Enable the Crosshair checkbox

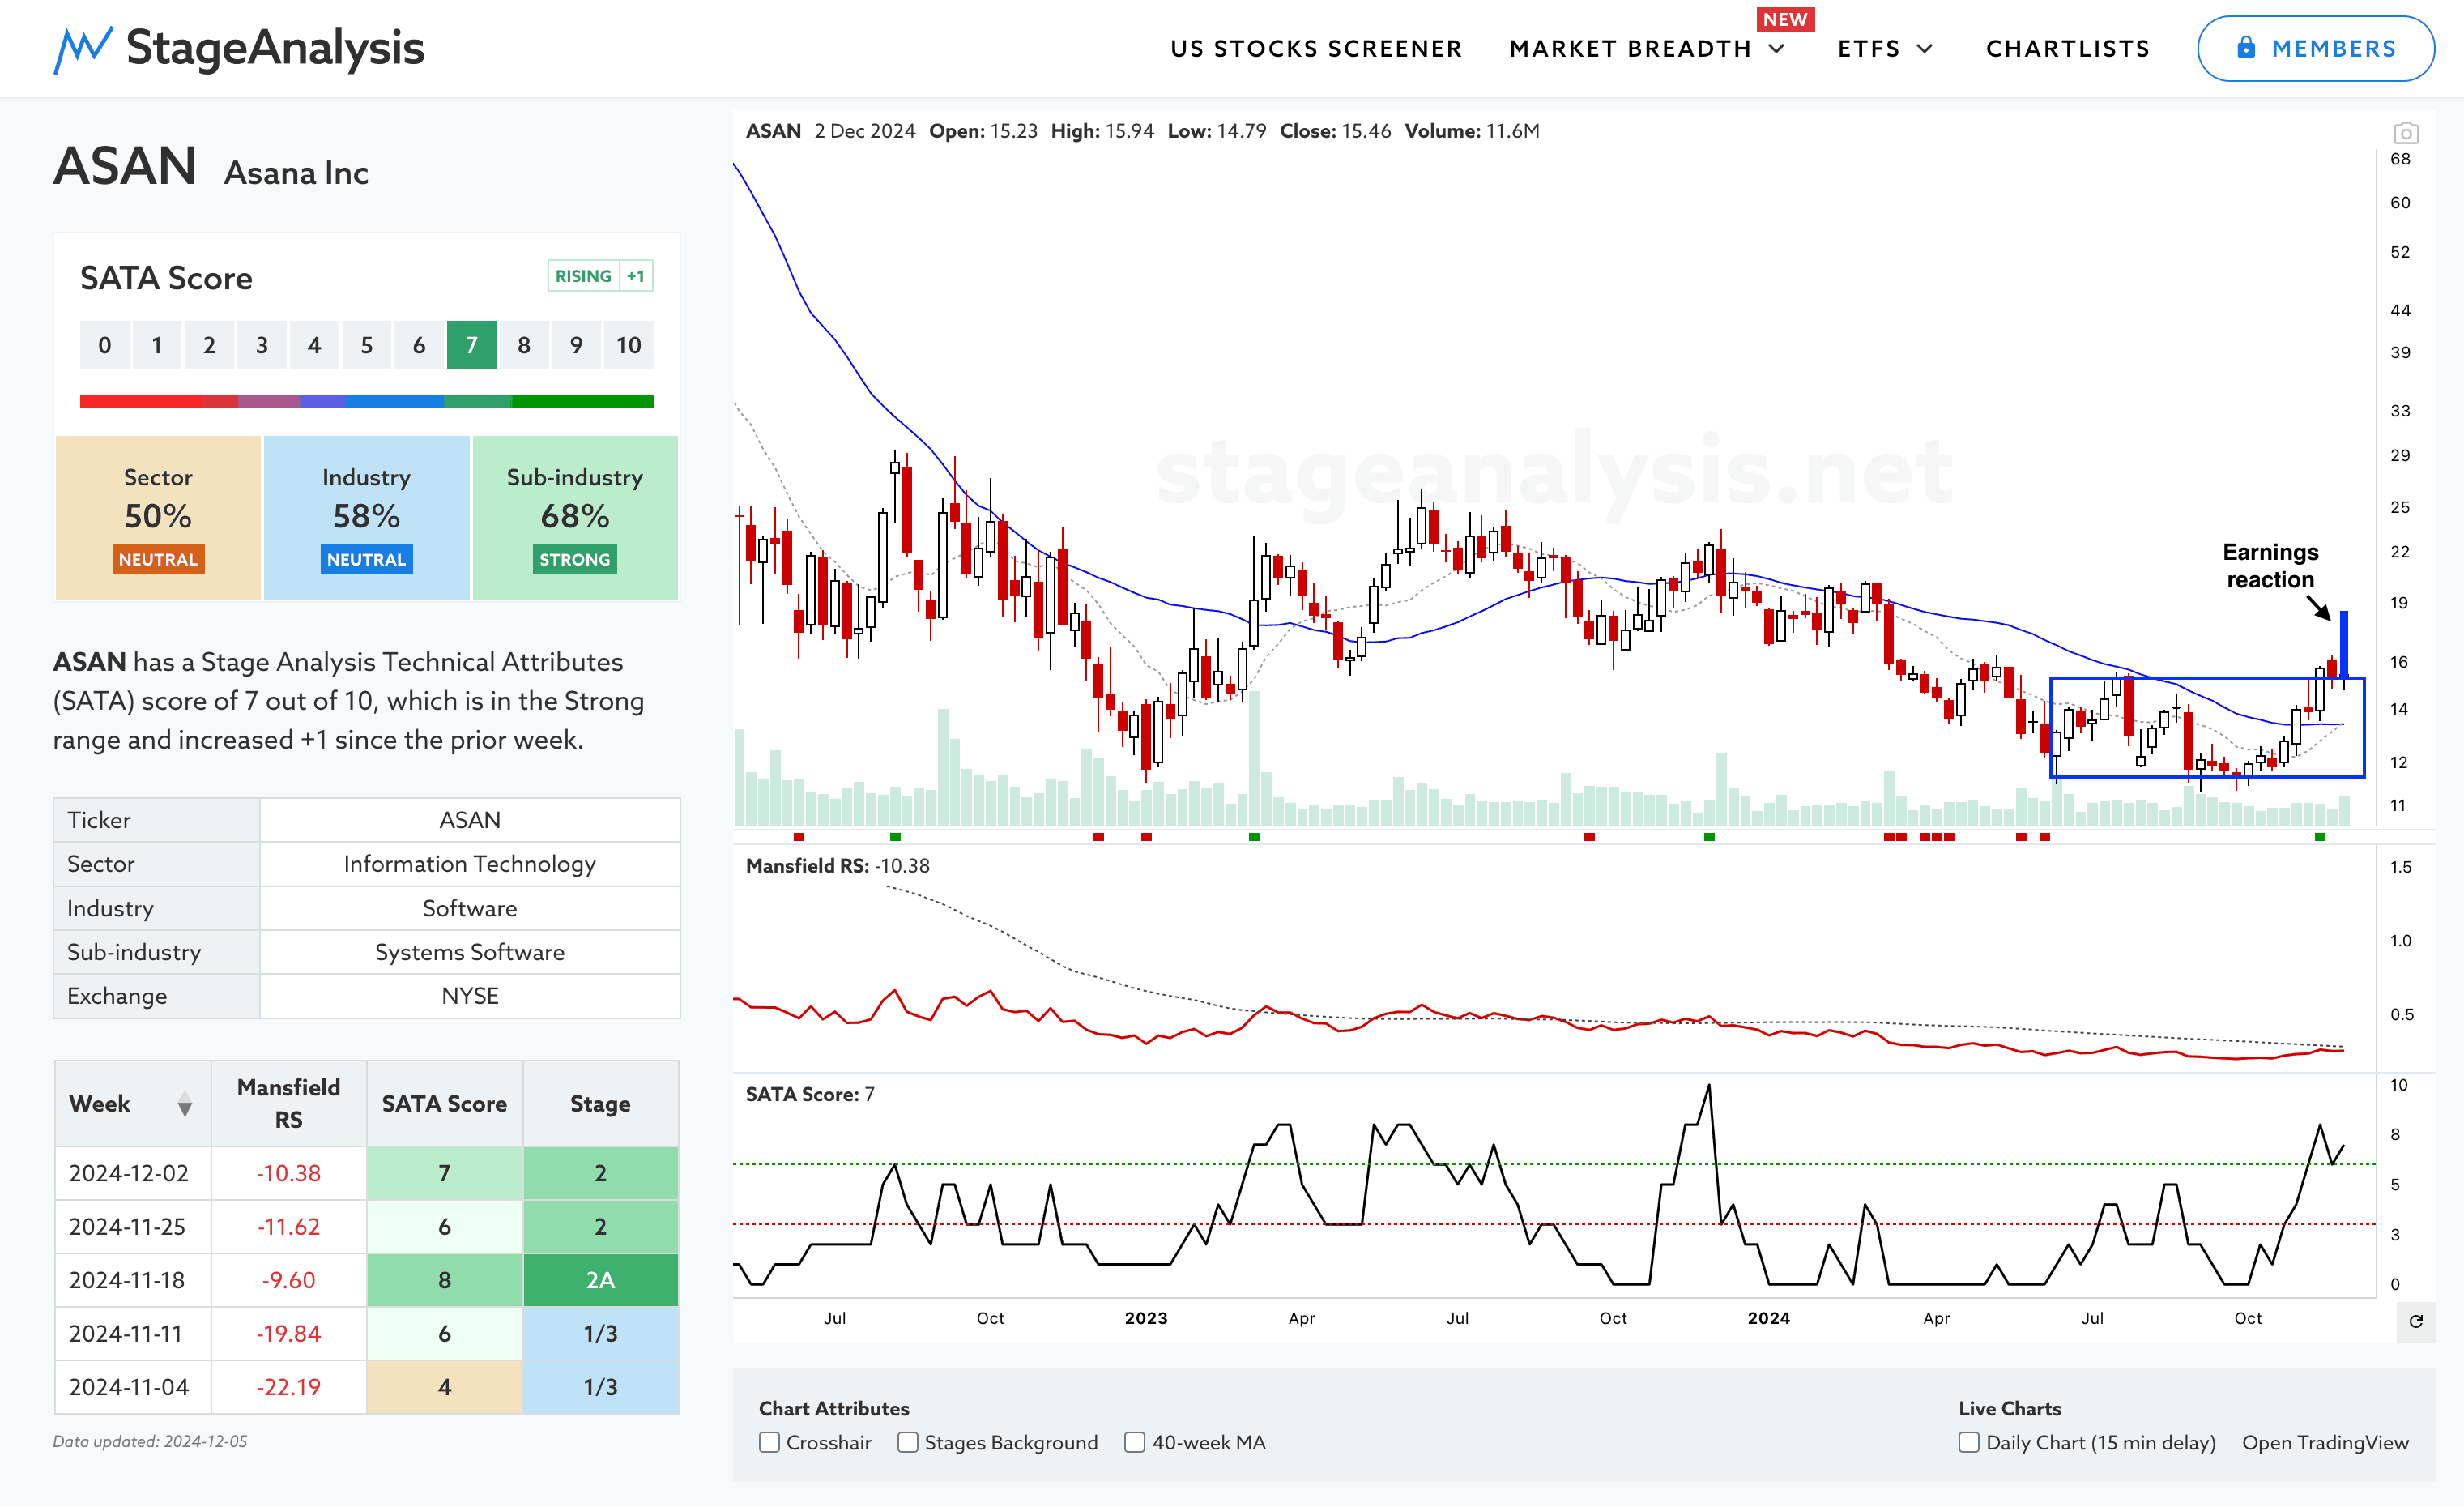[769, 1442]
